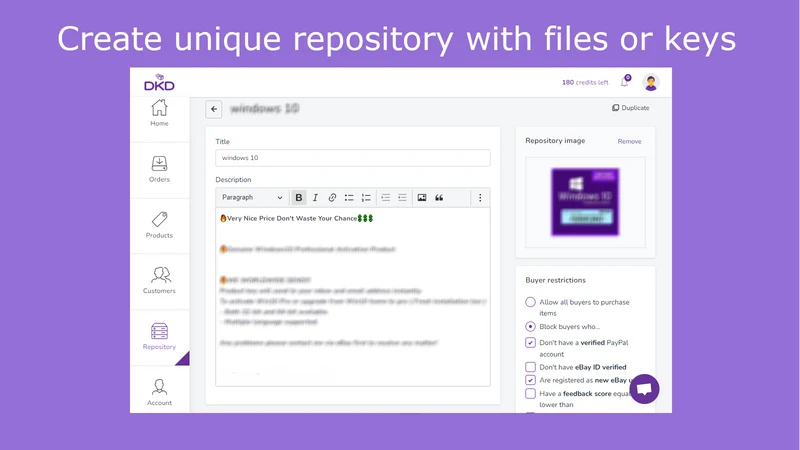Image resolution: width=800 pixels, height=450 pixels.
Task: Uncheck Don't have a verified PayPal account
Action: (x=531, y=342)
